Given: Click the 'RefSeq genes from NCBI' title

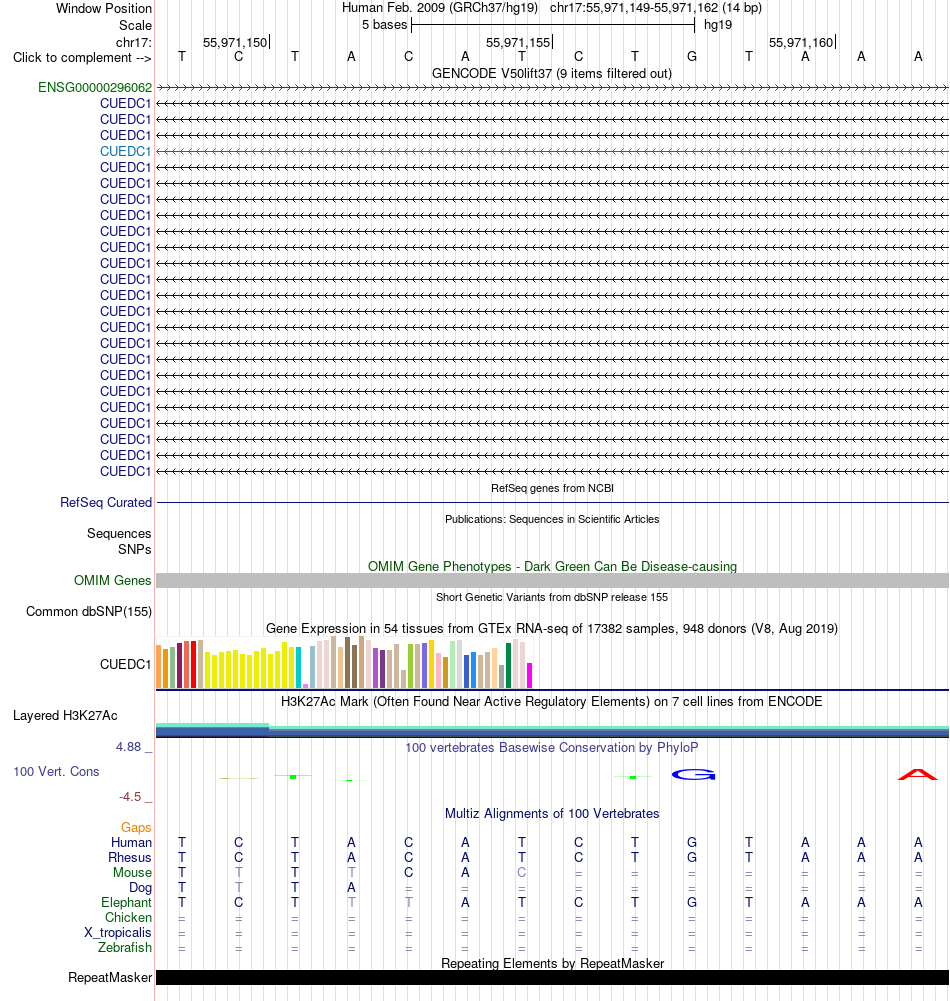Looking at the screenshot, I should 552,488.
